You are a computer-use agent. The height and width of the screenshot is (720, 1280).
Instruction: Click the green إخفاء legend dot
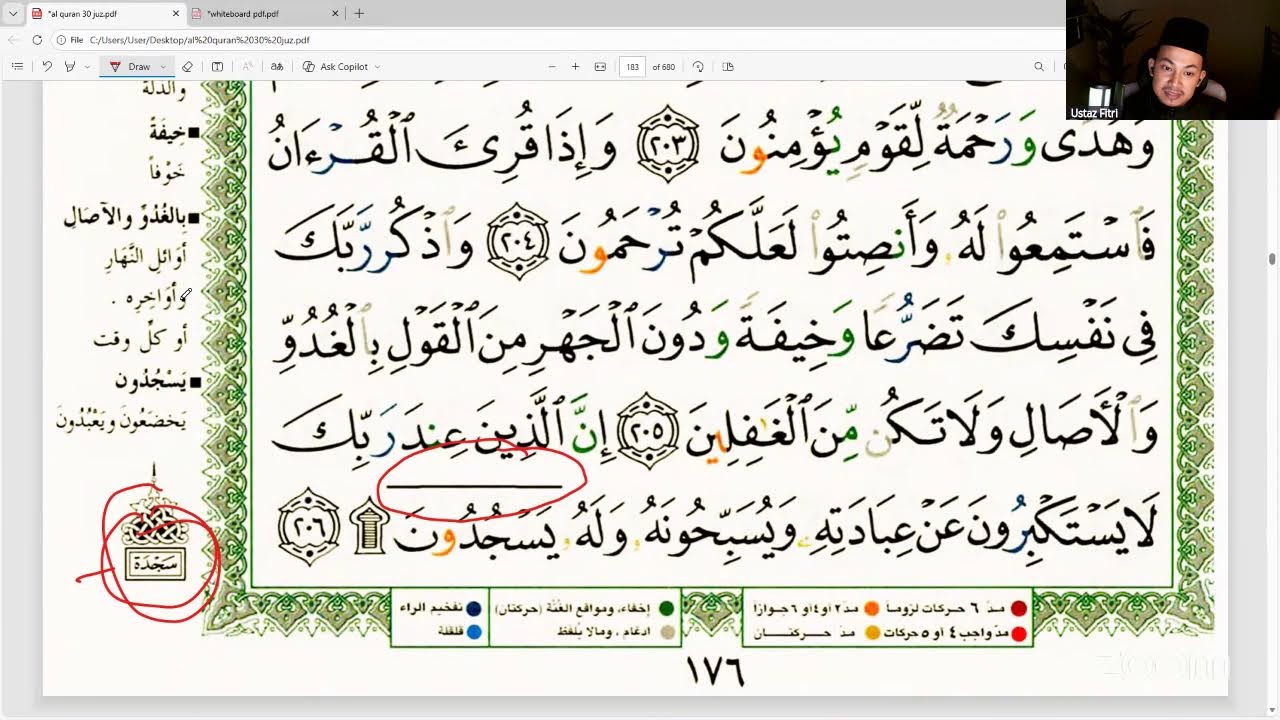coord(666,608)
